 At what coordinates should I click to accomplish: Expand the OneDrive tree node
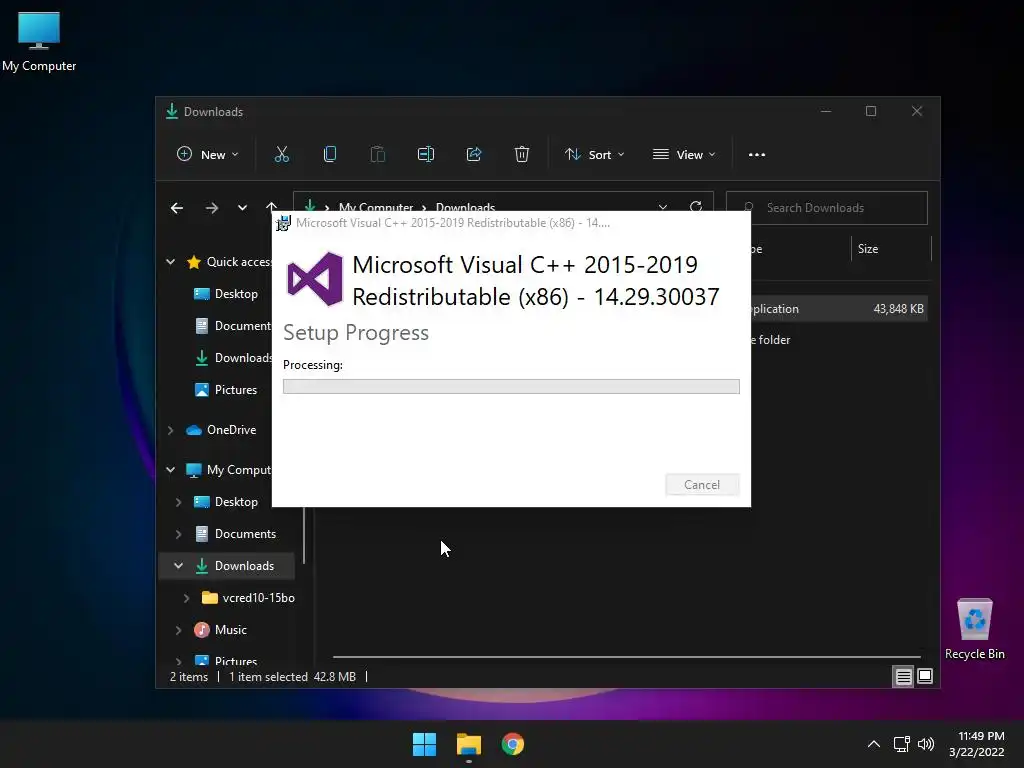point(170,430)
